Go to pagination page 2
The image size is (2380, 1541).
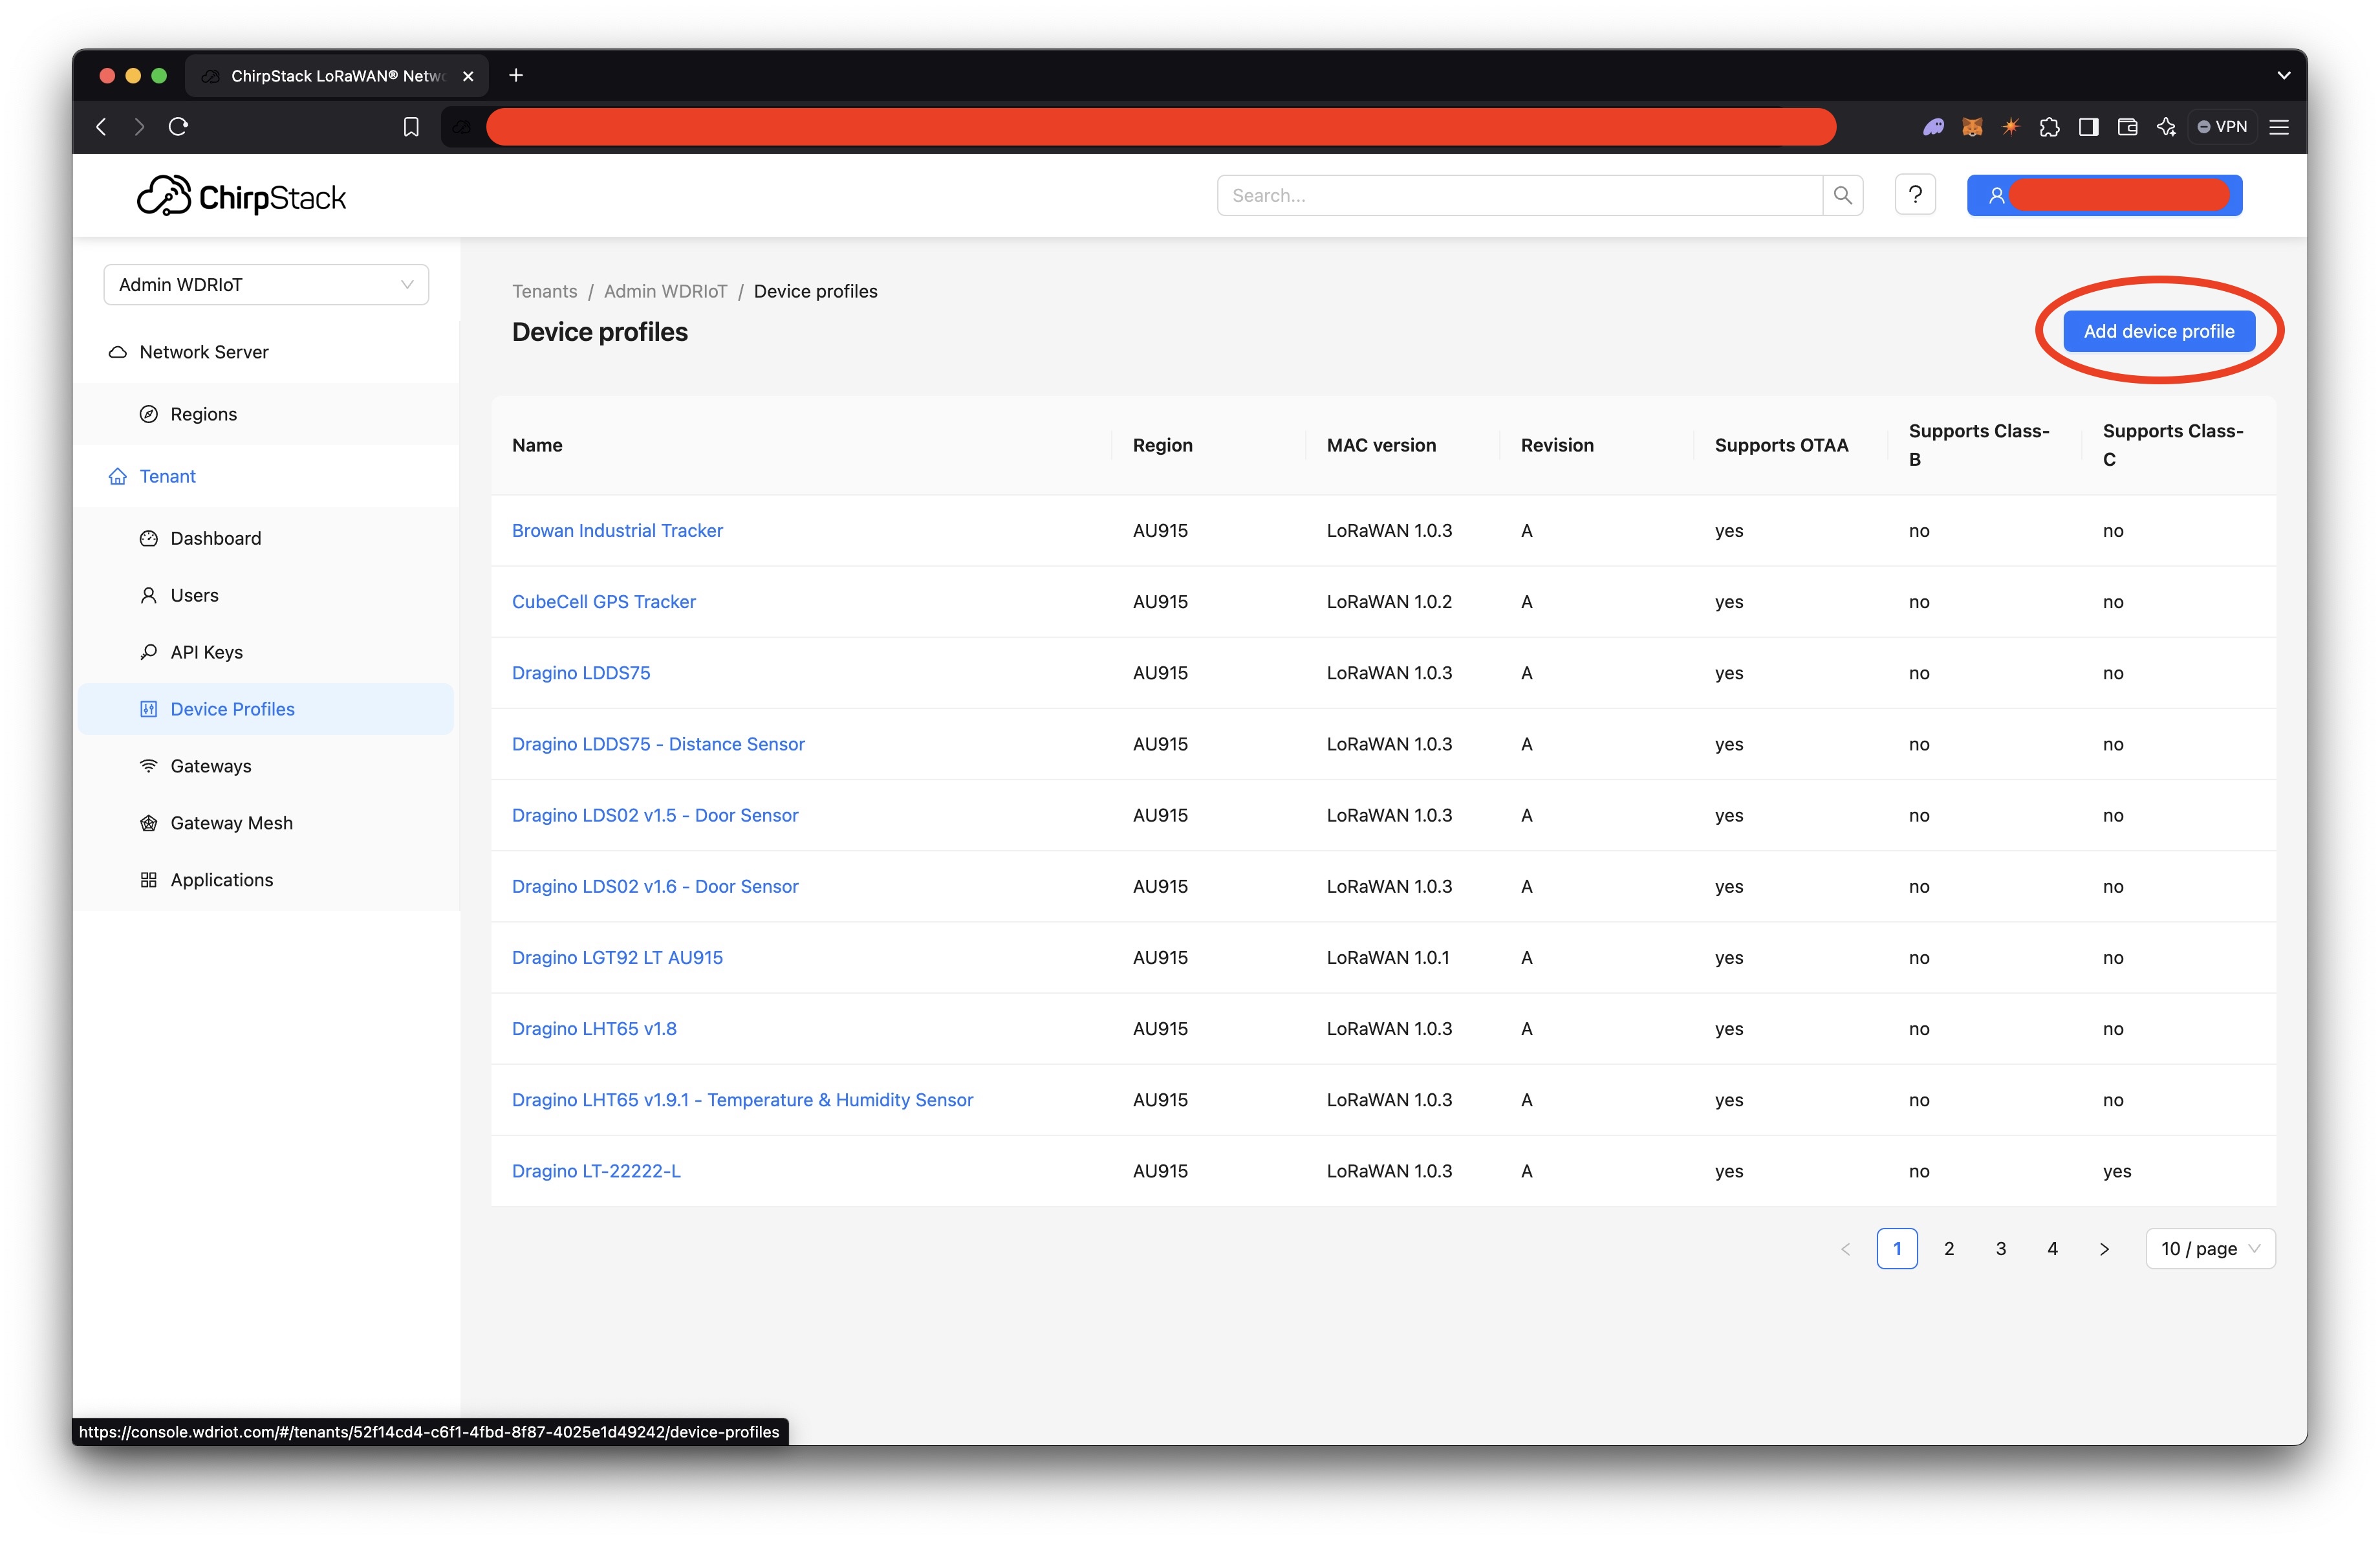[x=1949, y=1248]
